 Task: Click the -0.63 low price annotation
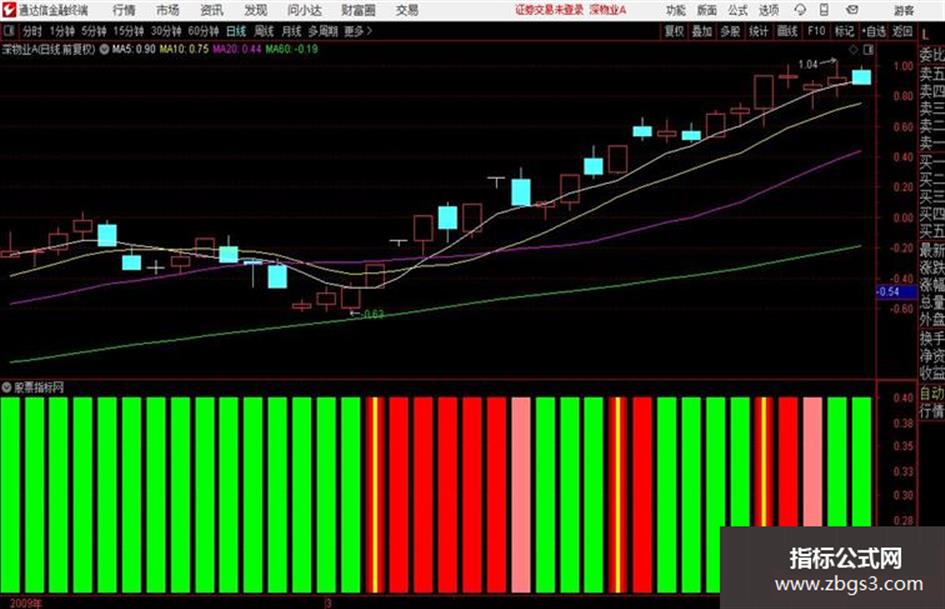click(x=374, y=314)
